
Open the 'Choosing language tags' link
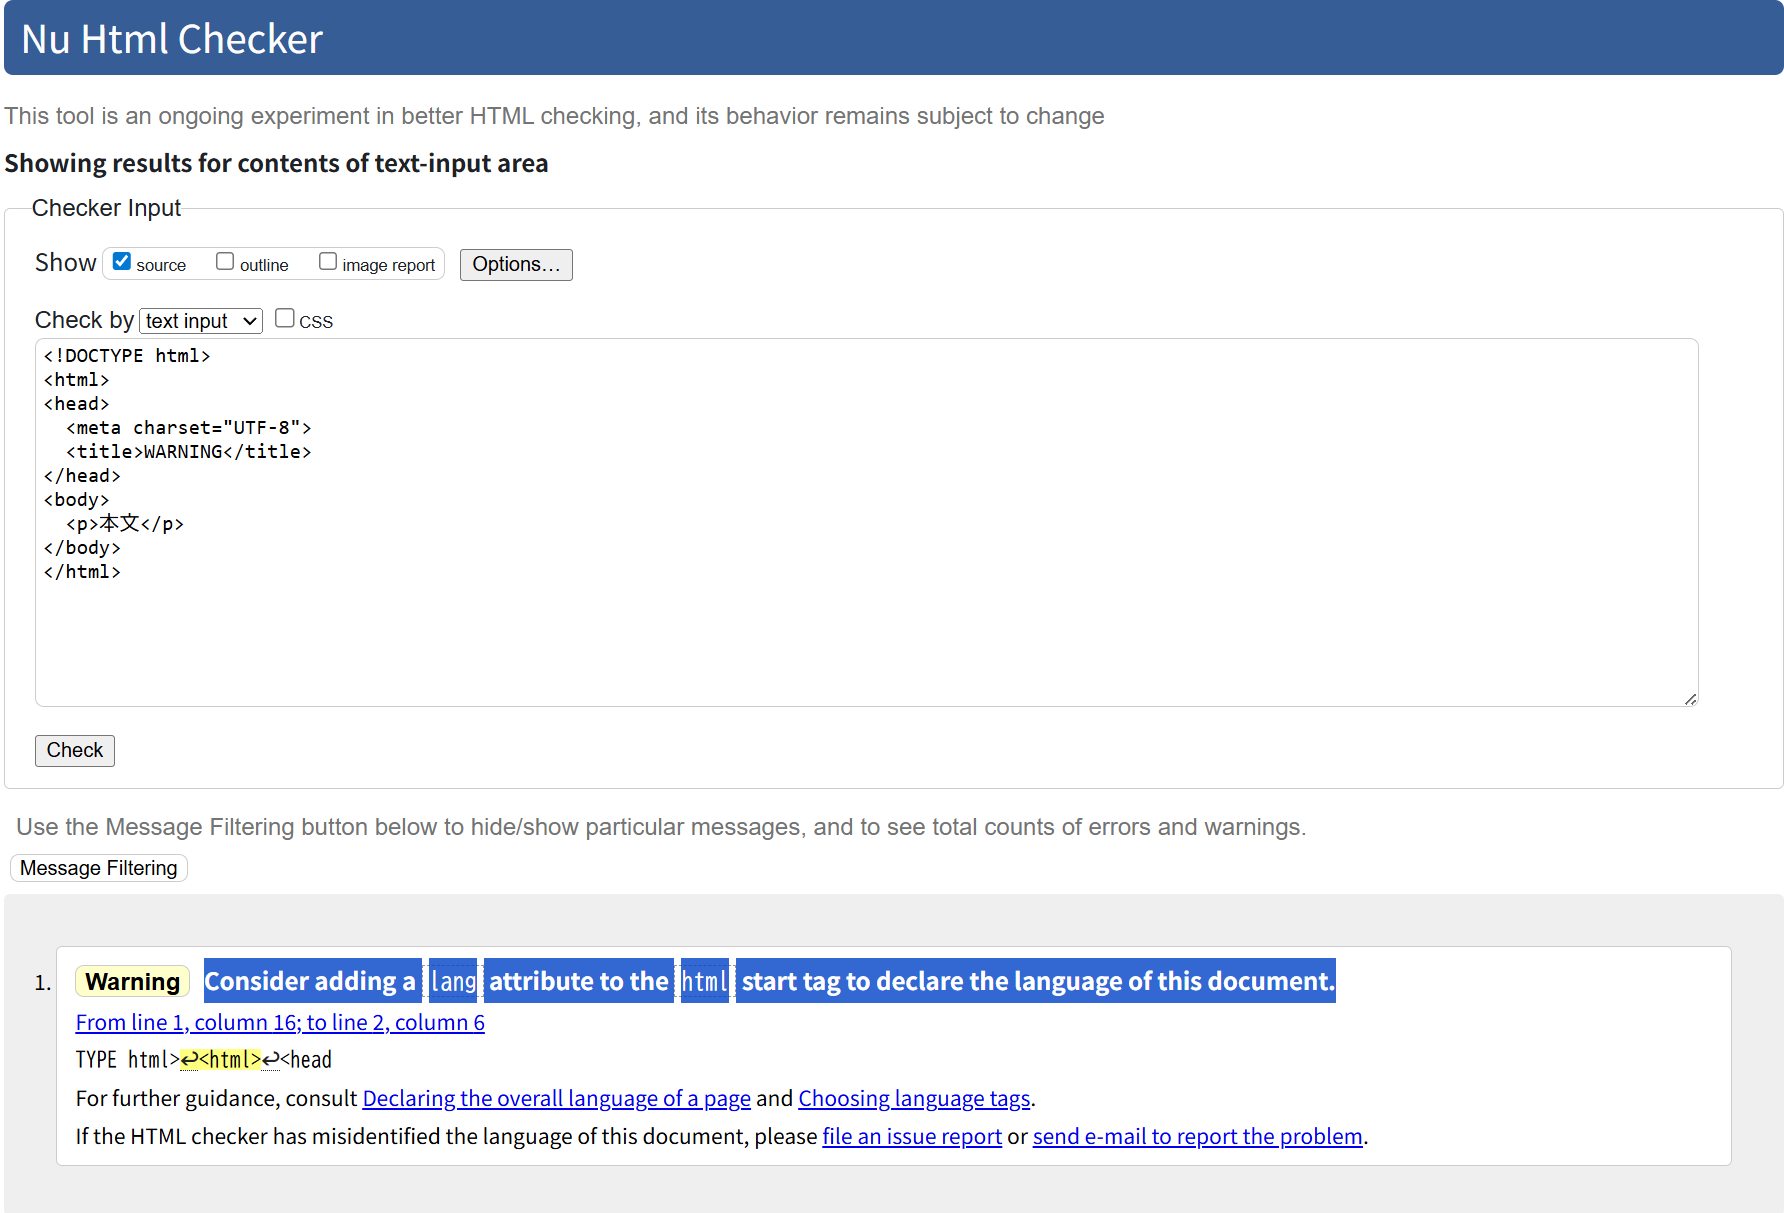pyautogui.click(x=914, y=1099)
